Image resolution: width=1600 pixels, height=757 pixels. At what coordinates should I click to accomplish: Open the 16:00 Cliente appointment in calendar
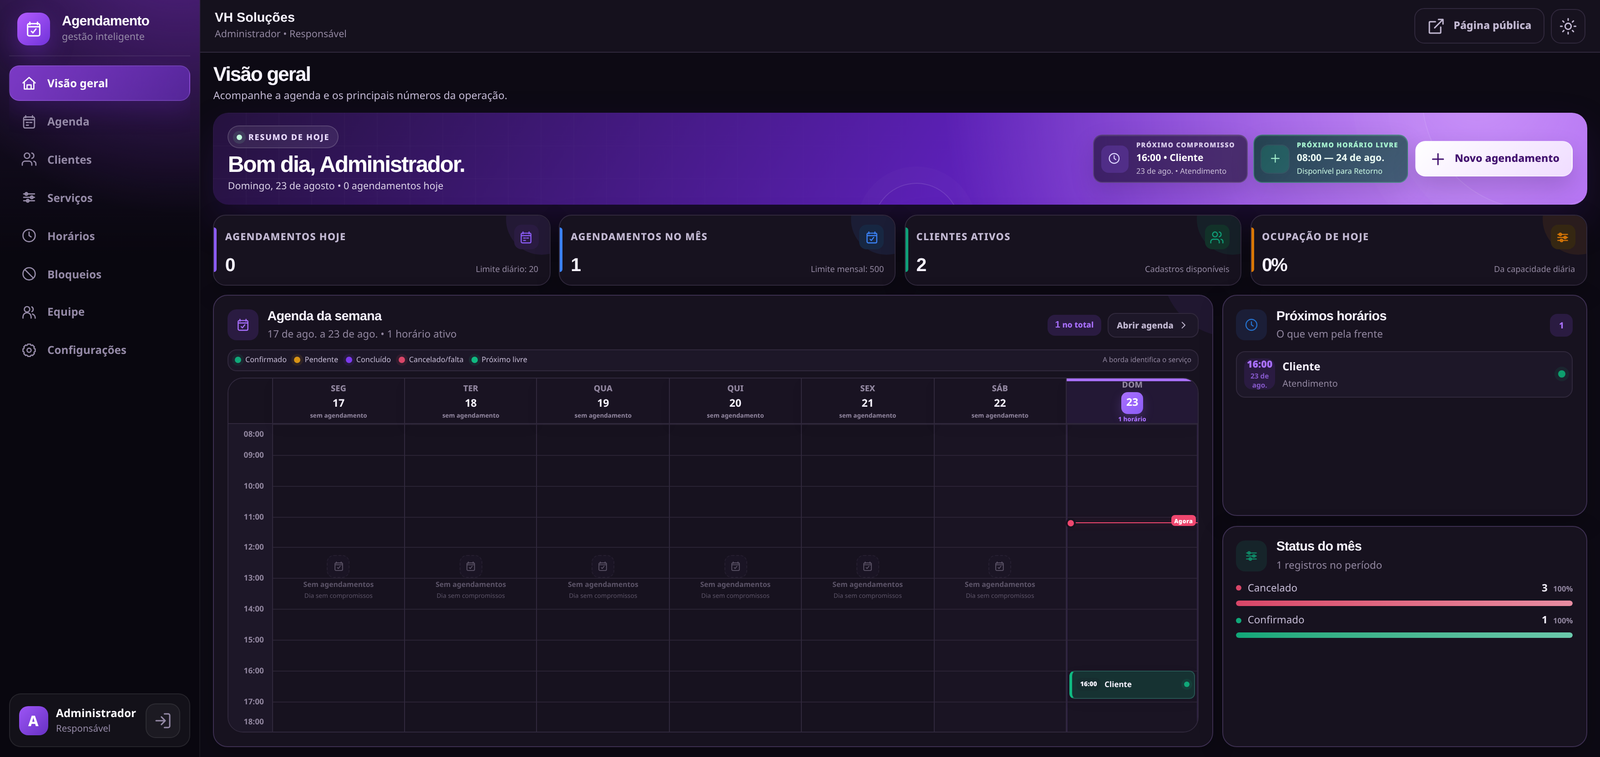point(1132,685)
